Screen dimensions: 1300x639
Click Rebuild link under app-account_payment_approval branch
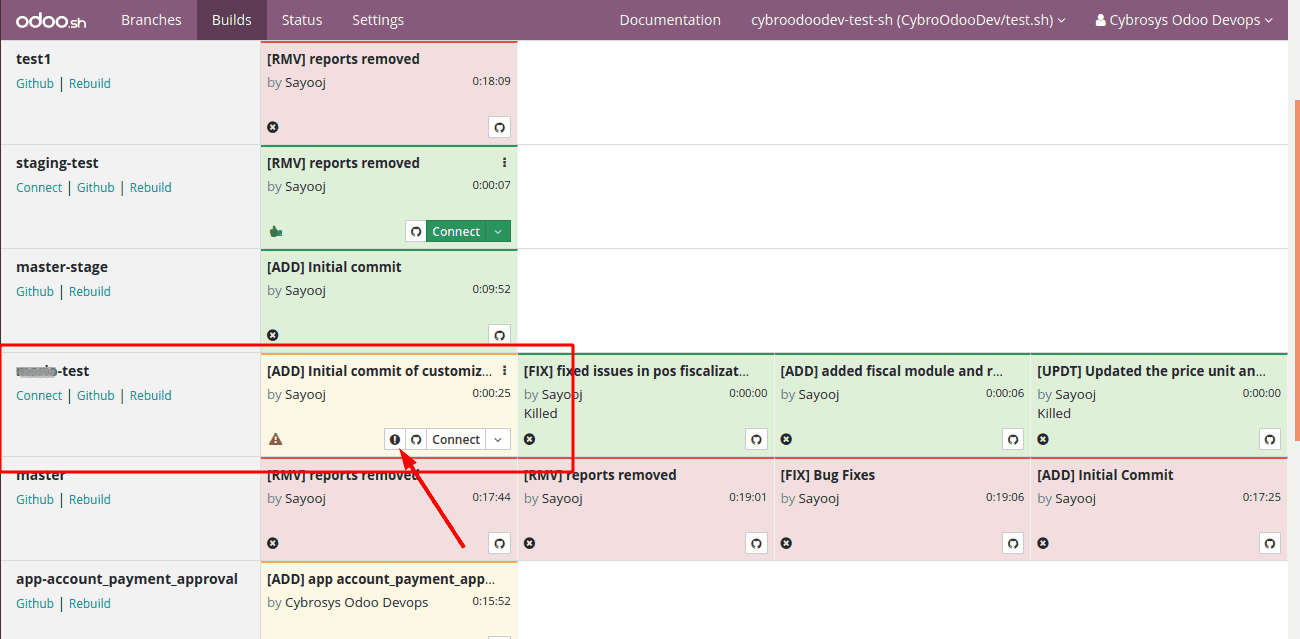pos(90,603)
